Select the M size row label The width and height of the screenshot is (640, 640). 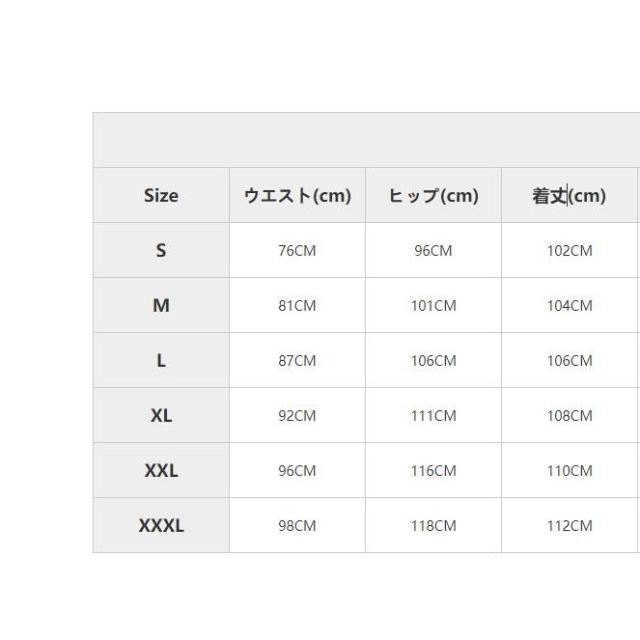click(x=161, y=306)
